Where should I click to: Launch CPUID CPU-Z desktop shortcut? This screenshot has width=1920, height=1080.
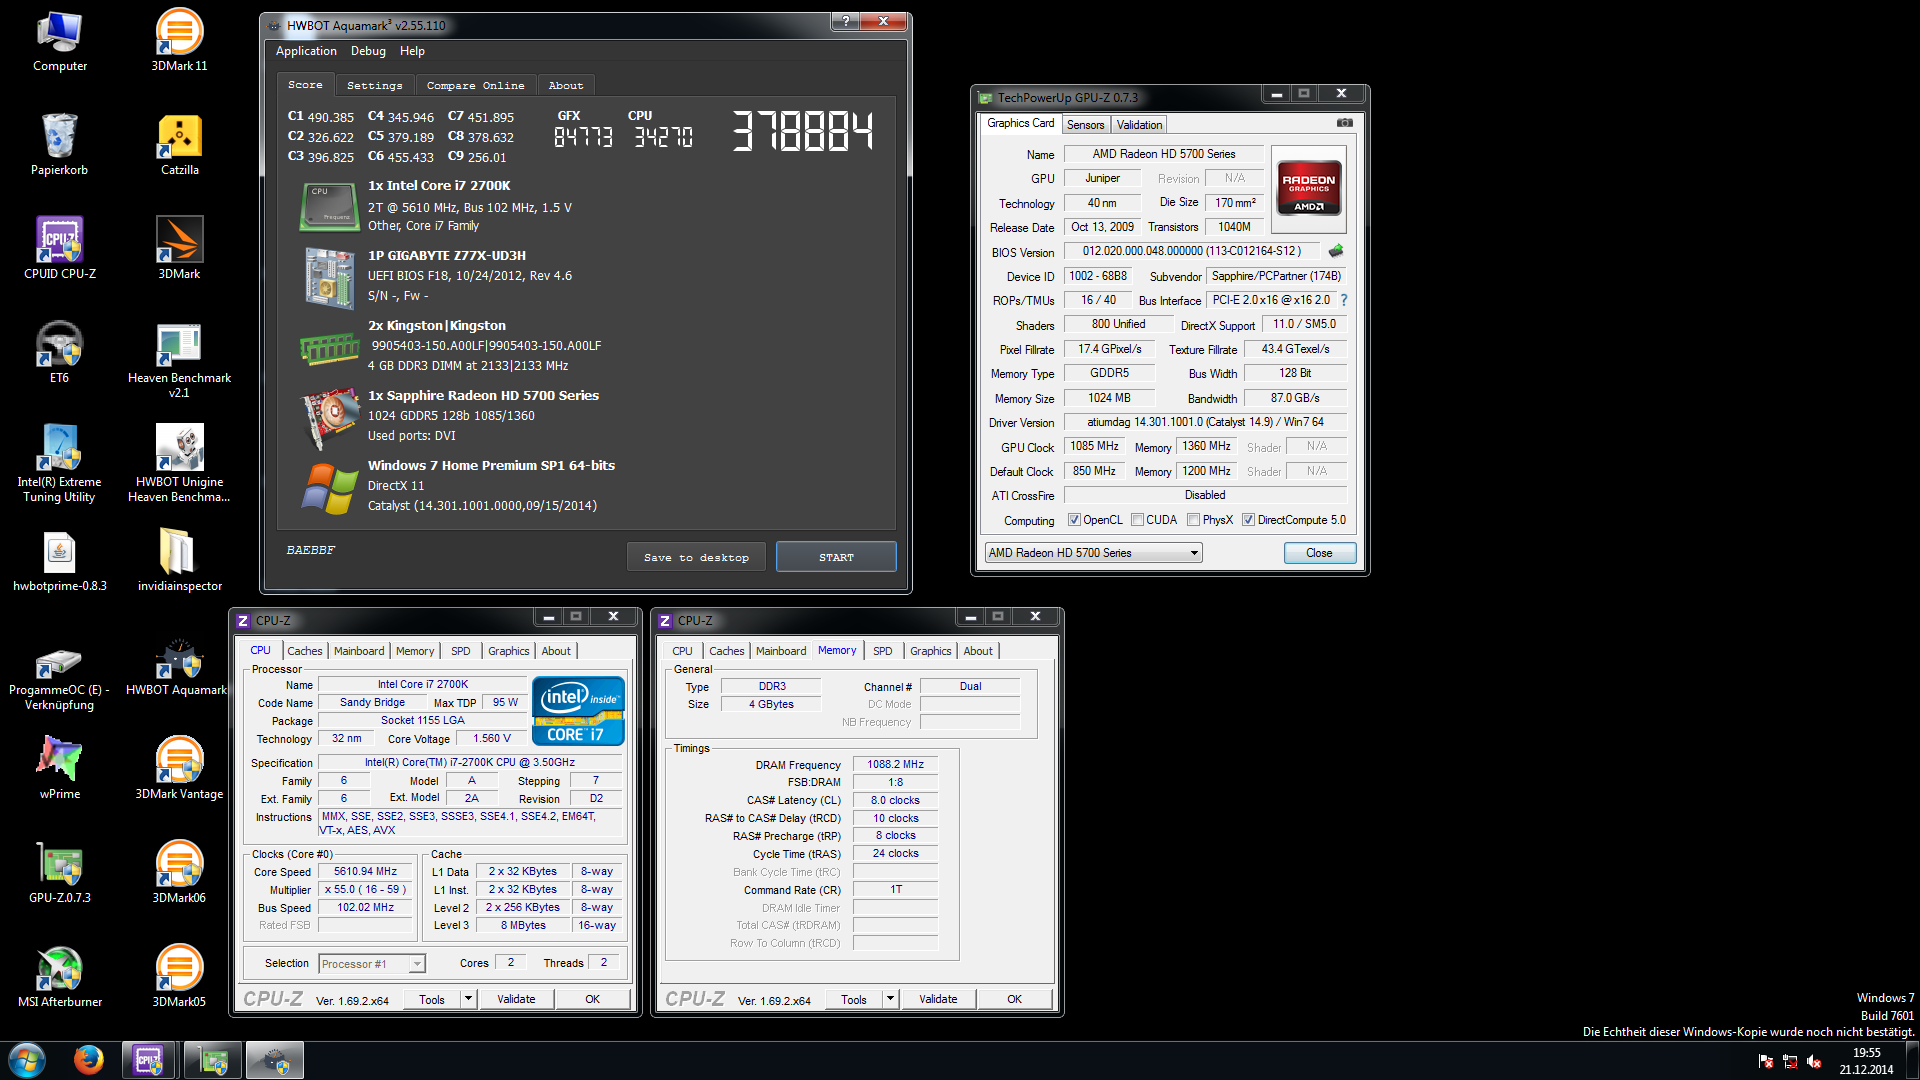pyautogui.click(x=60, y=249)
